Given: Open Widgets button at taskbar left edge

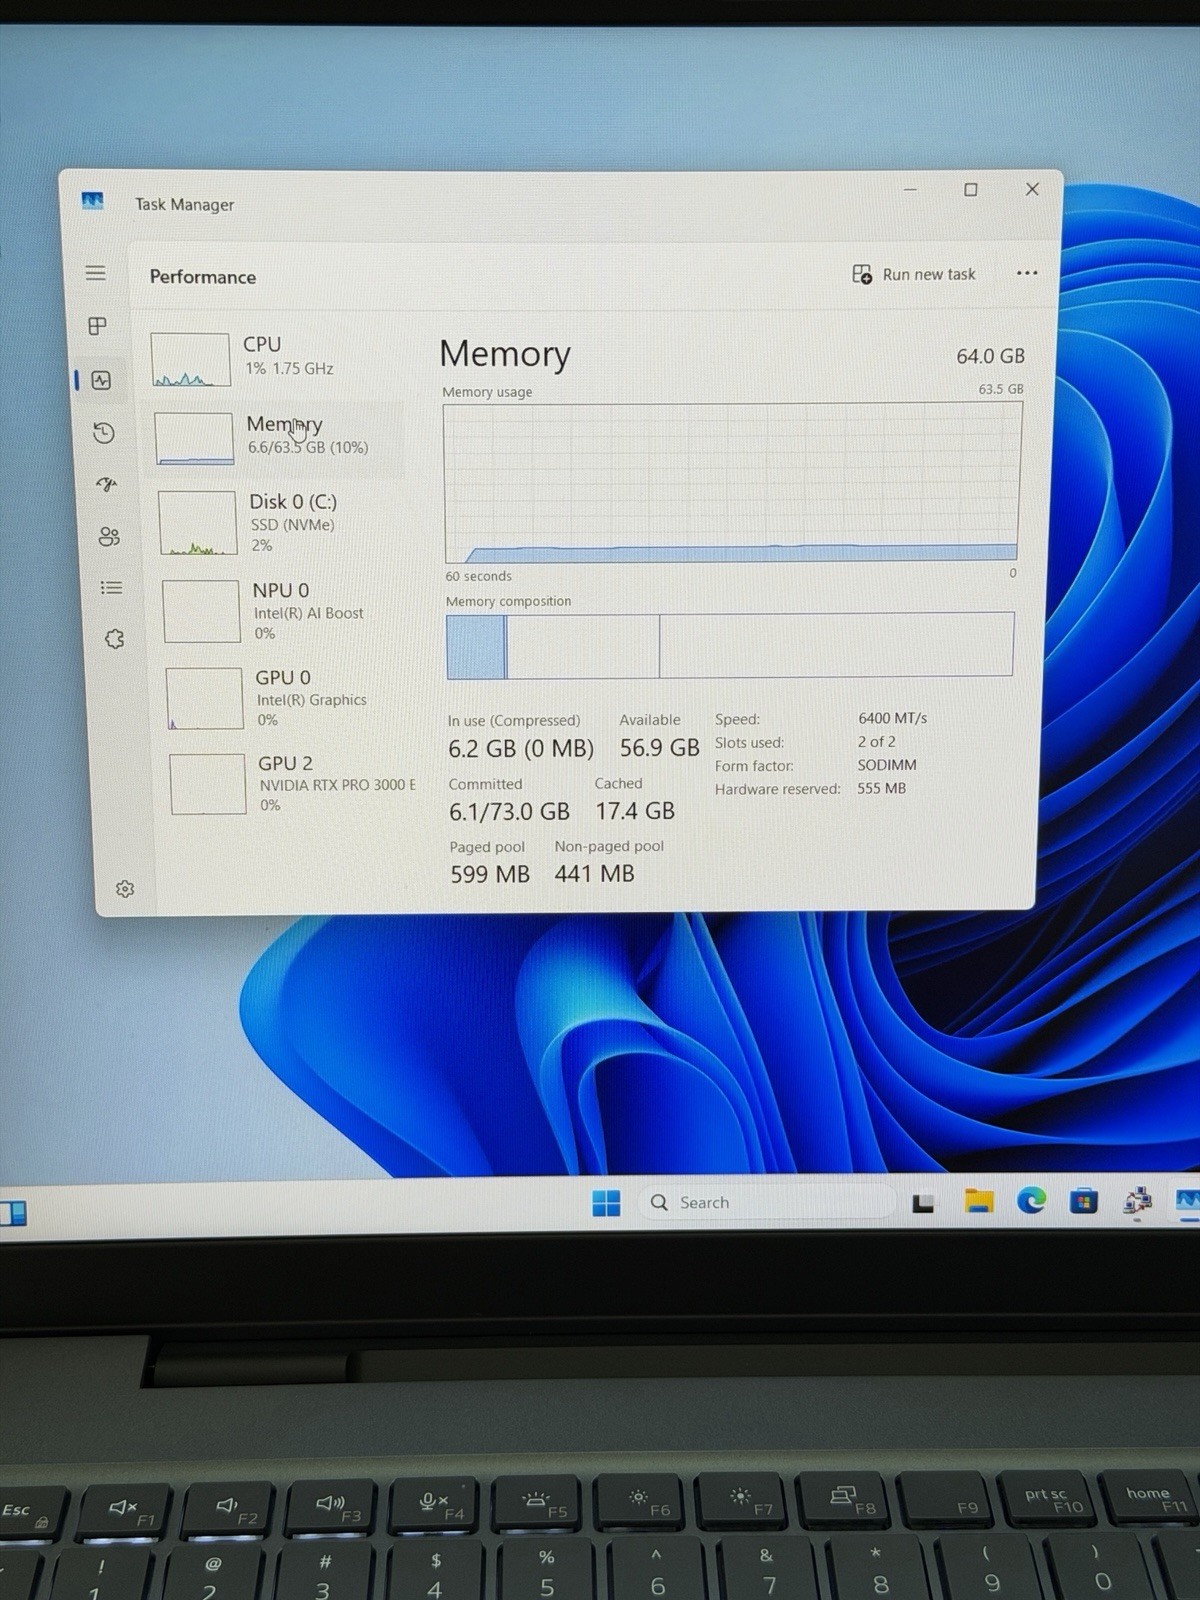Looking at the screenshot, I should pos(13,1214).
